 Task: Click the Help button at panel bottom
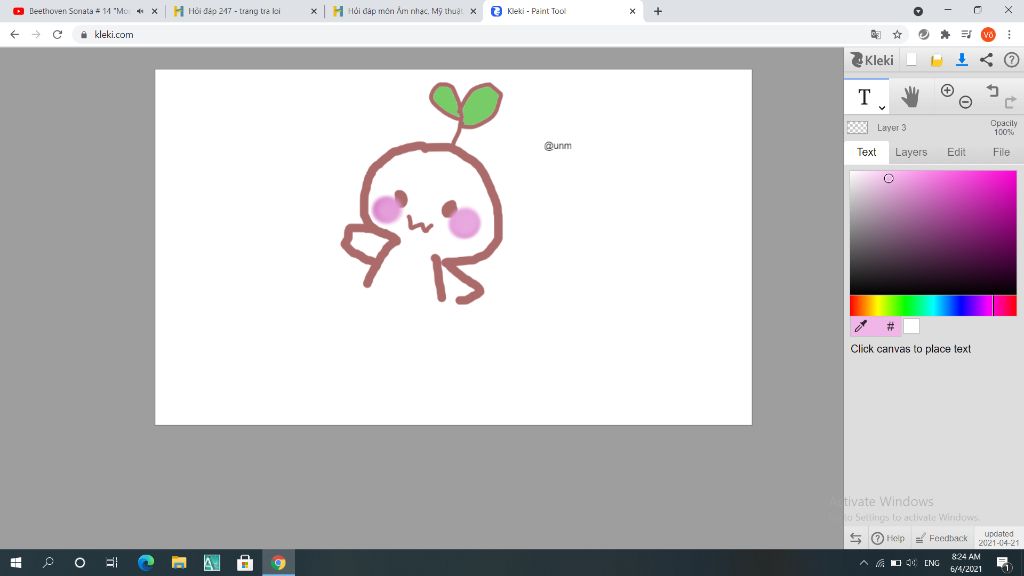click(888, 538)
